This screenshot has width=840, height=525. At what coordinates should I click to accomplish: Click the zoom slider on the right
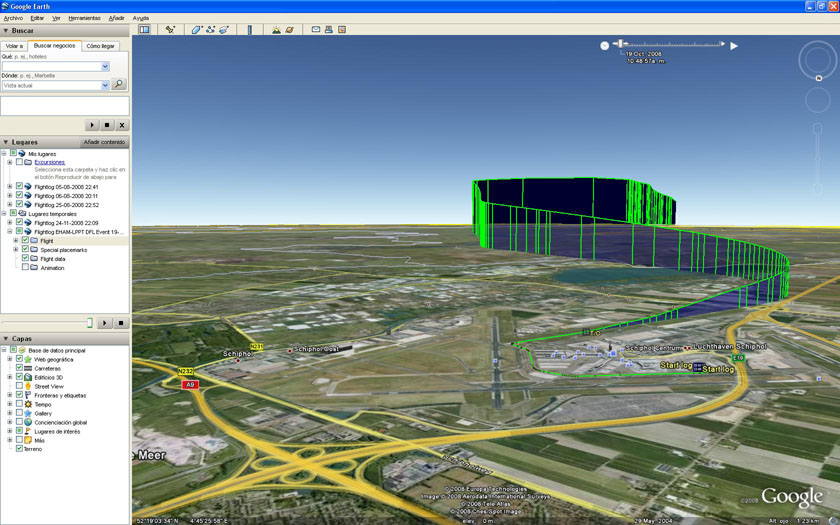click(818, 158)
